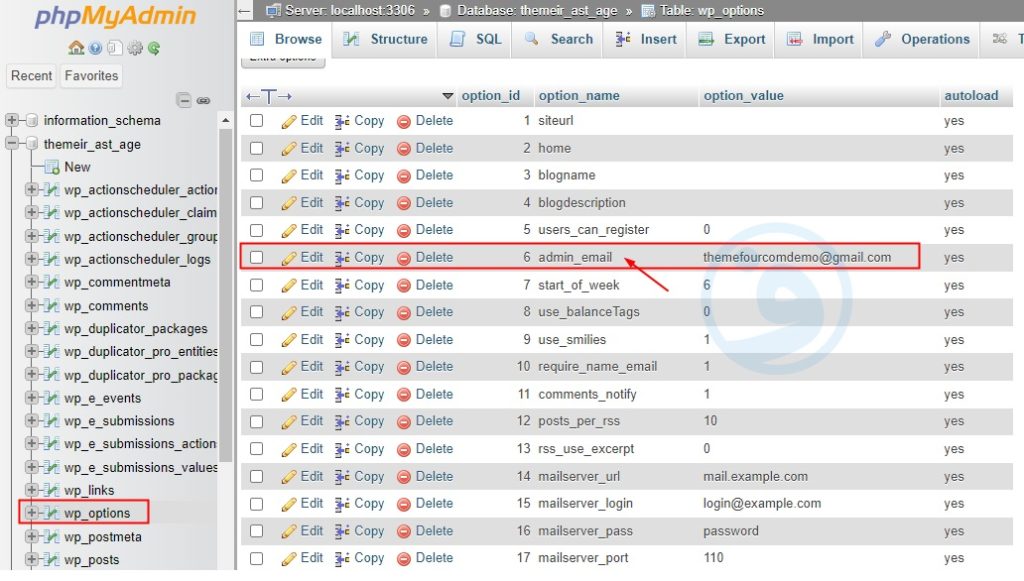Click the option_value cell themefourcomdemo@gmail.com
This screenshot has width=1024, height=581.
[x=797, y=257]
